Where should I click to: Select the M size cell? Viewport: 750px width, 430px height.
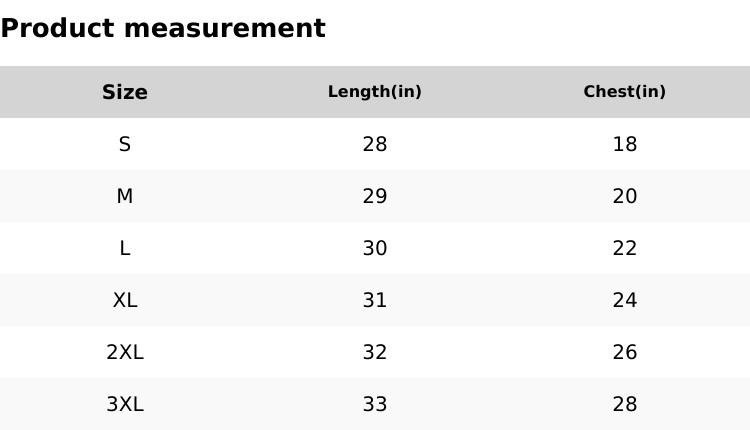coord(125,196)
